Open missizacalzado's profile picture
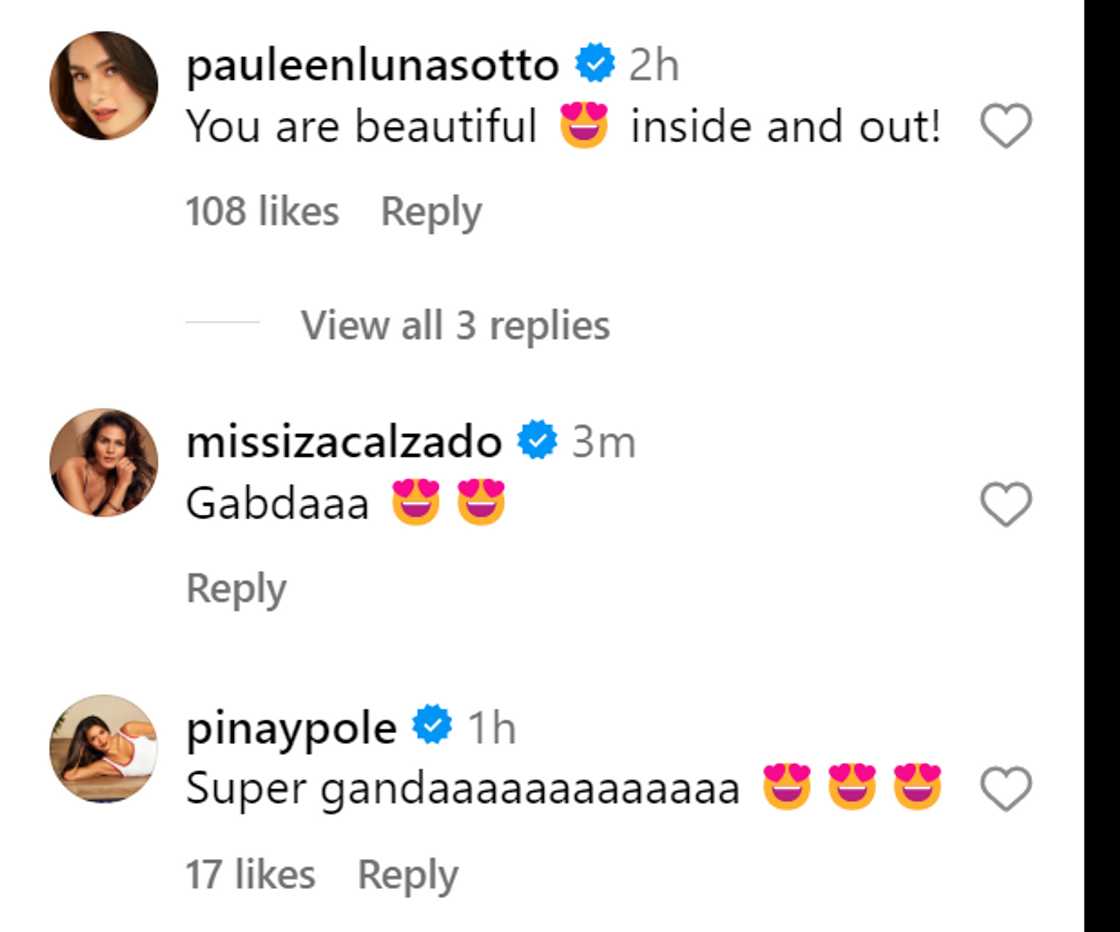1120x932 pixels. coord(104,462)
